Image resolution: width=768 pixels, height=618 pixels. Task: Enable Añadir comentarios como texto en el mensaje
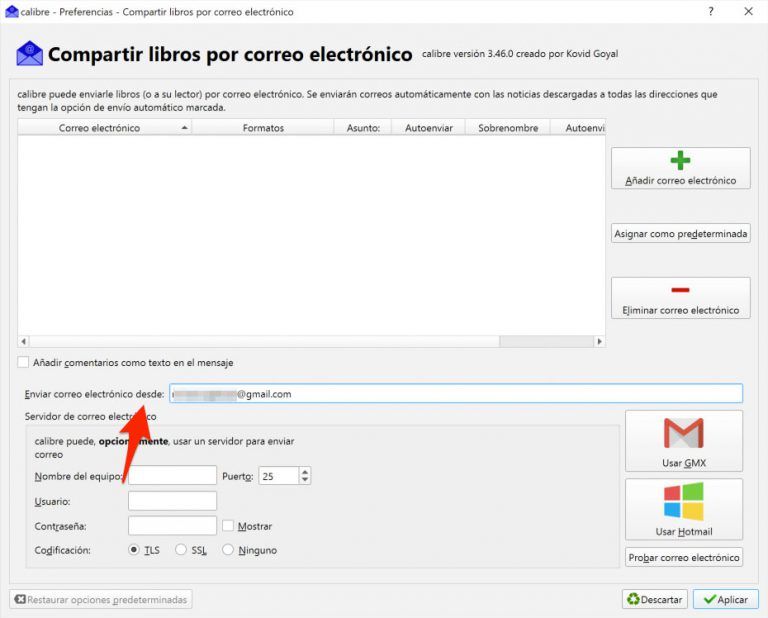coord(23,362)
